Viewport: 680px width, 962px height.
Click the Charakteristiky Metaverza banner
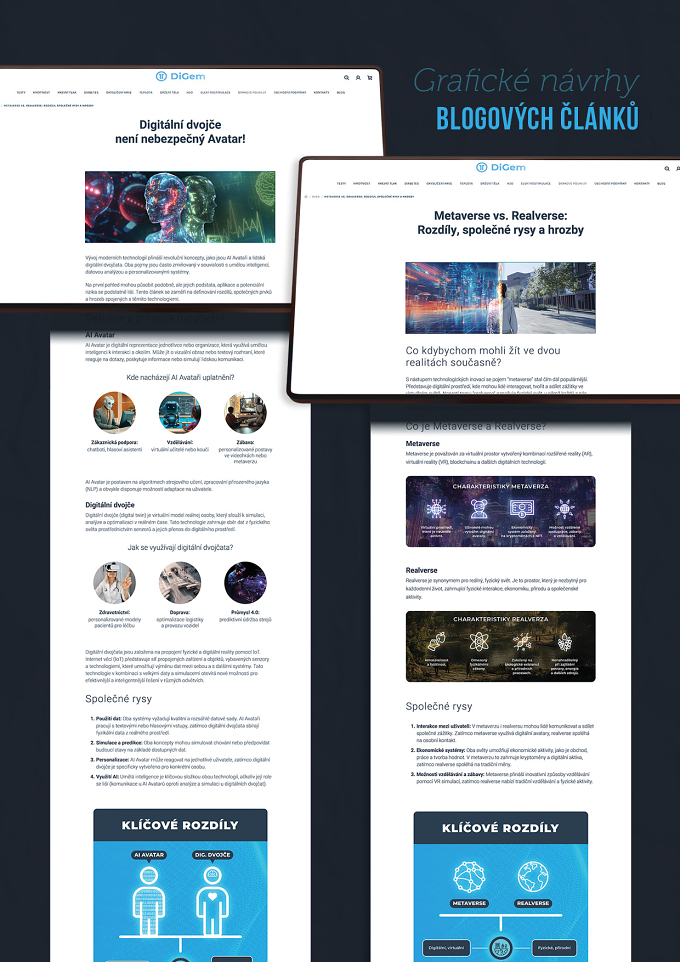click(x=500, y=512)
